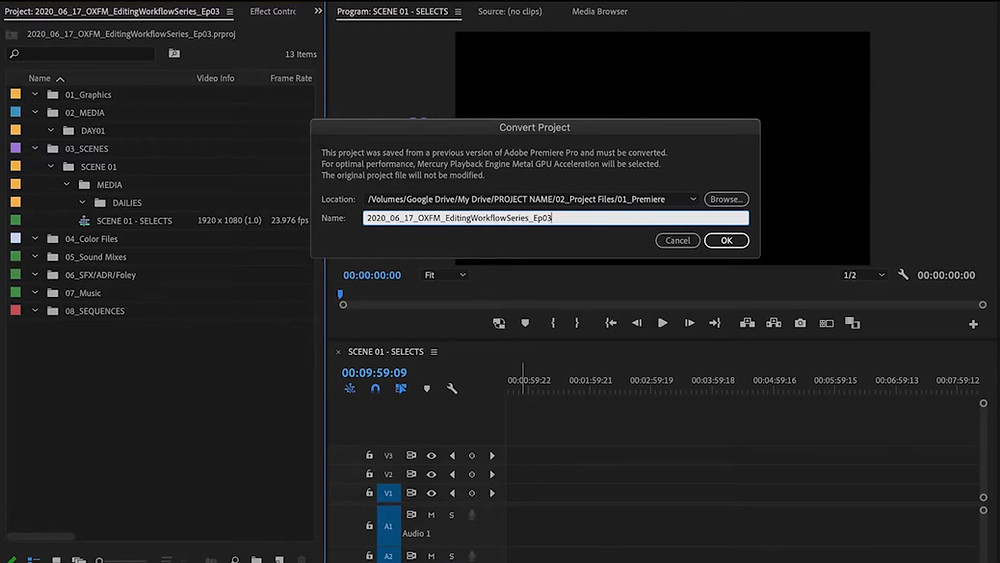Screen dimensions: 1000x563
Task: Toggle Snap in the timeline magnet icon
Action: click(x=375, y=388)
